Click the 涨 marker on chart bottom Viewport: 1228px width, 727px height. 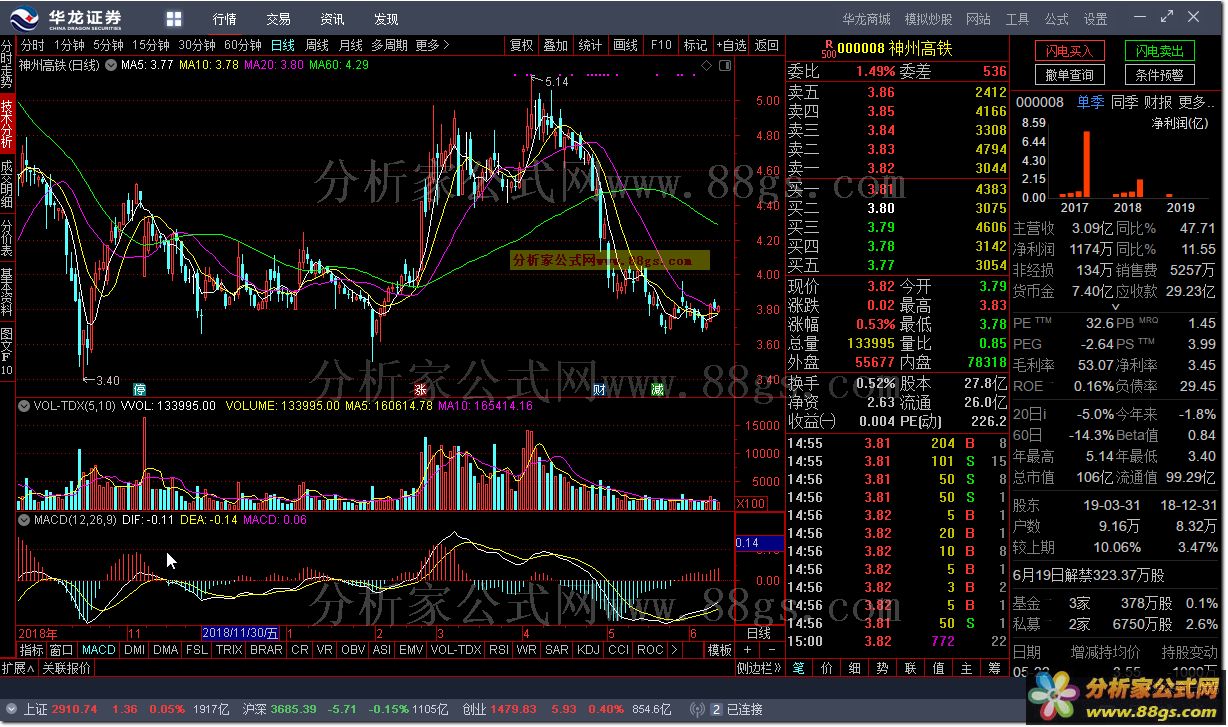point(420,390)
